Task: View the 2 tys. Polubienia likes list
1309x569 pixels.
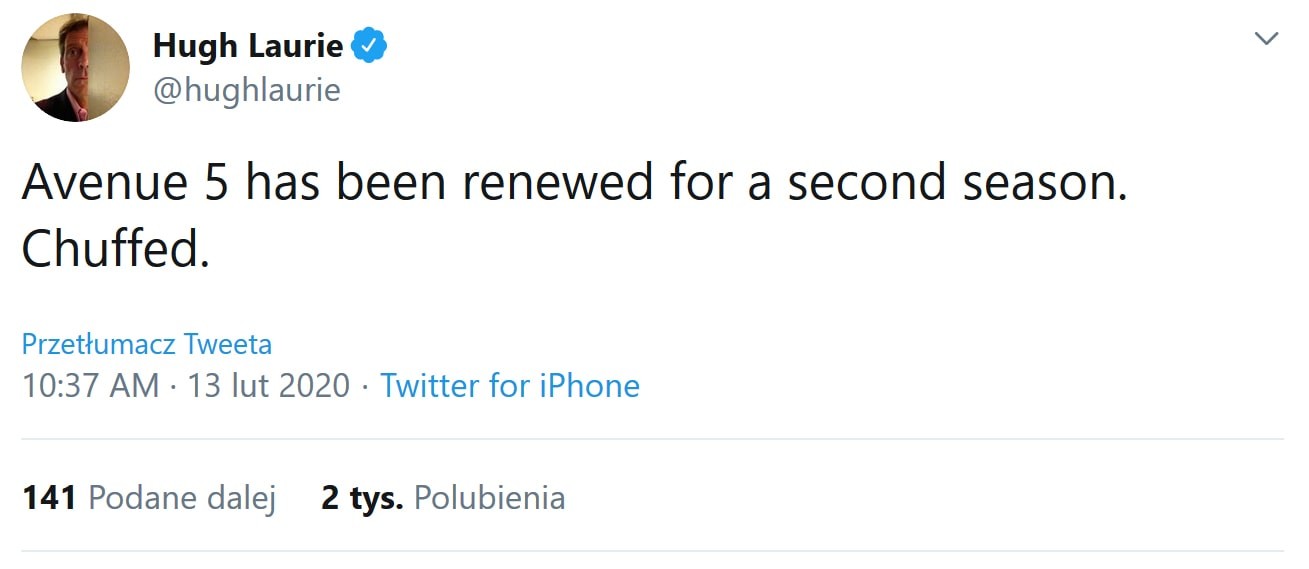Action: [443, 498]
